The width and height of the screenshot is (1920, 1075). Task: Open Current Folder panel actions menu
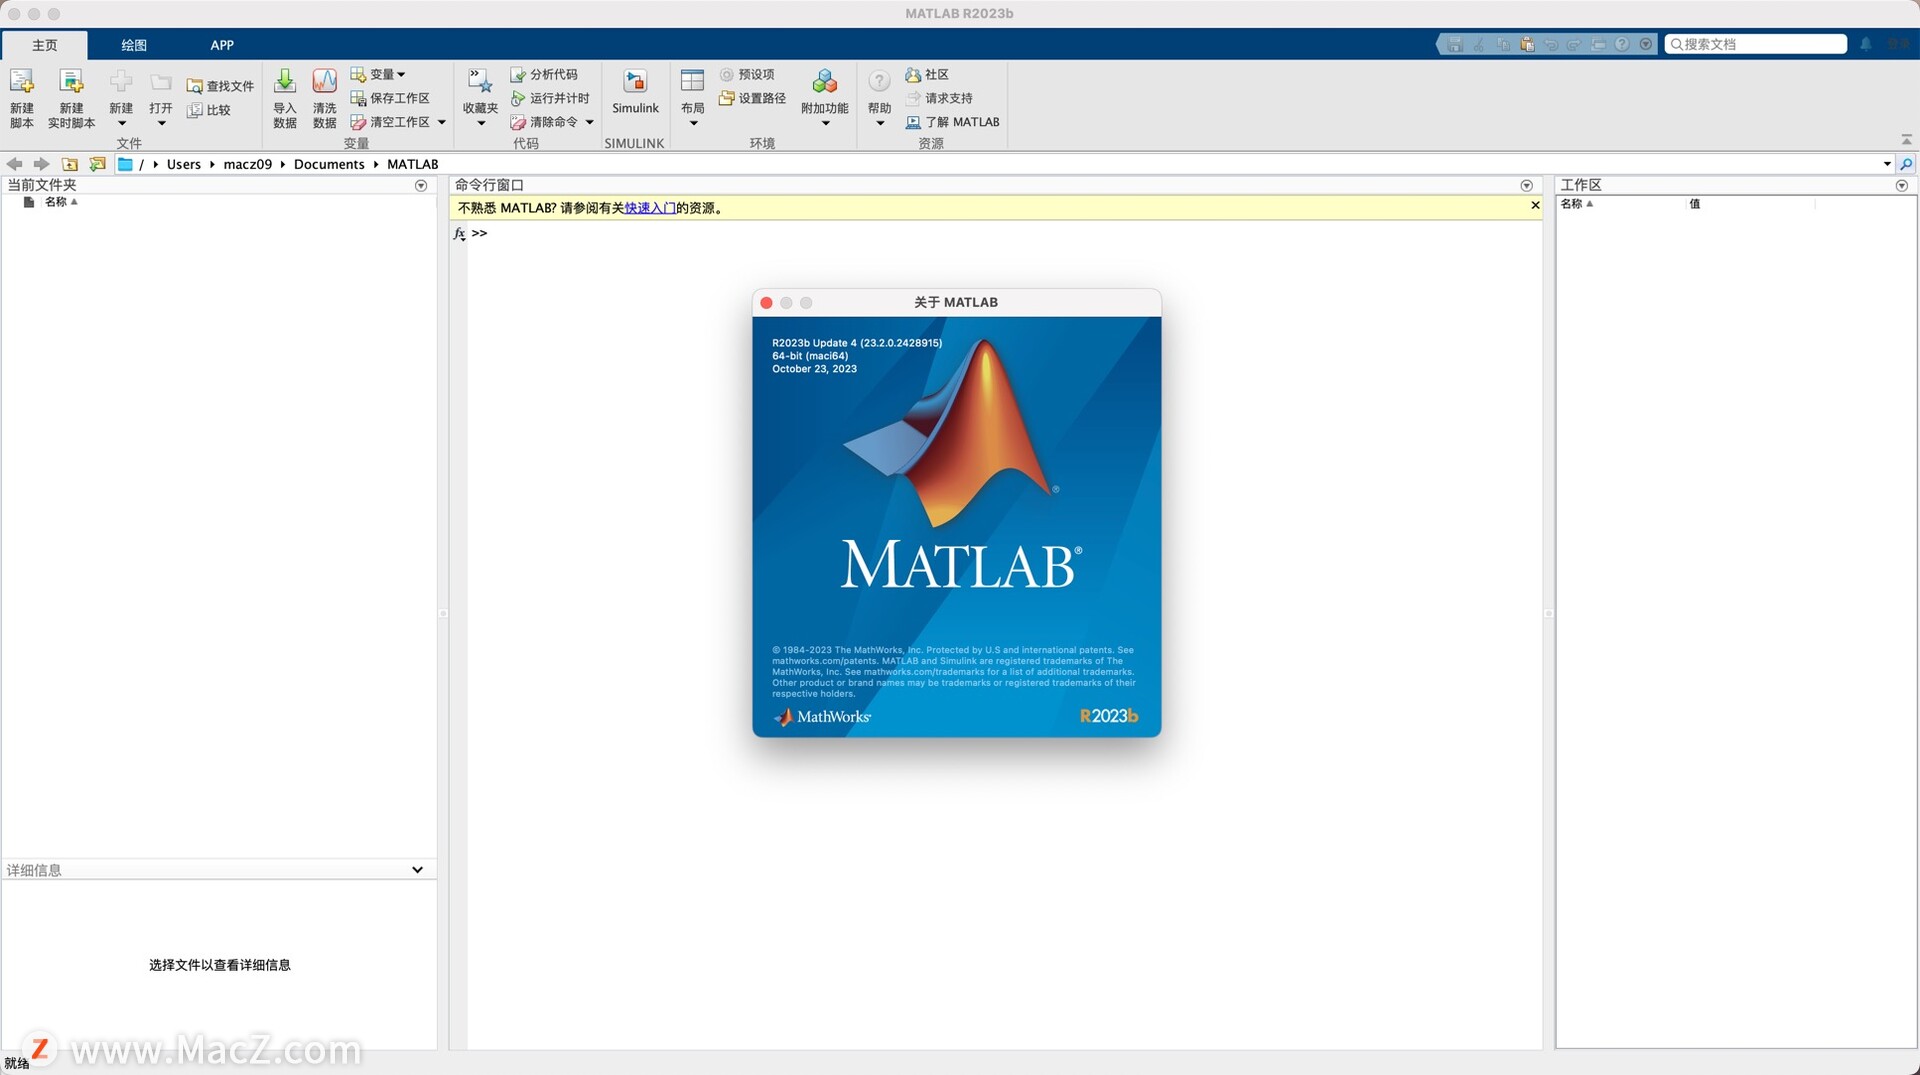tap(421, 186)
